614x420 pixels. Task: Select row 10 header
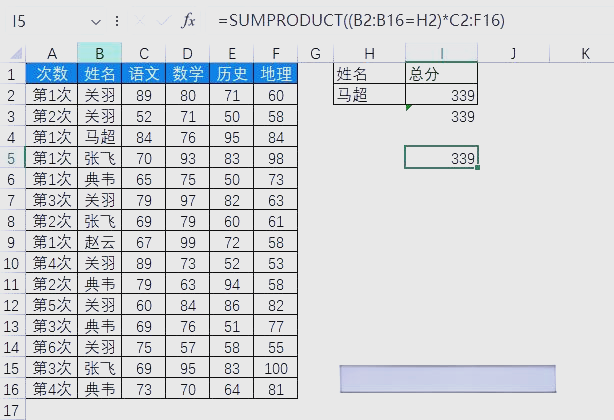tap(11, 263)
